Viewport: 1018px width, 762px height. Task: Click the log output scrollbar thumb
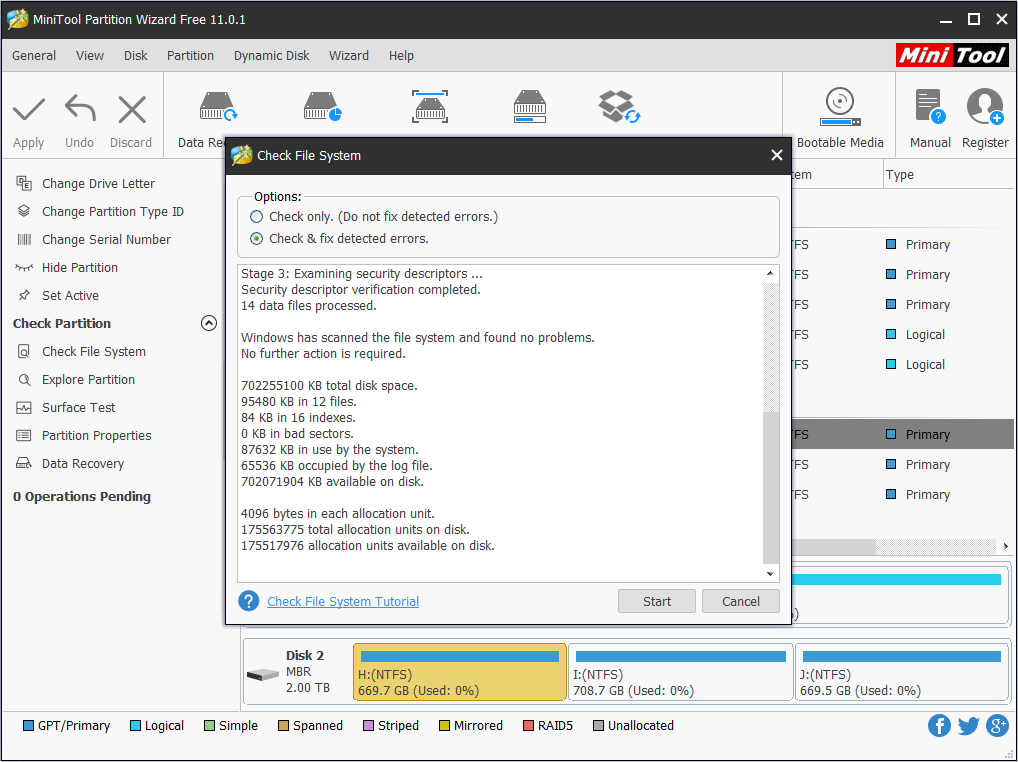pos(770,487)
